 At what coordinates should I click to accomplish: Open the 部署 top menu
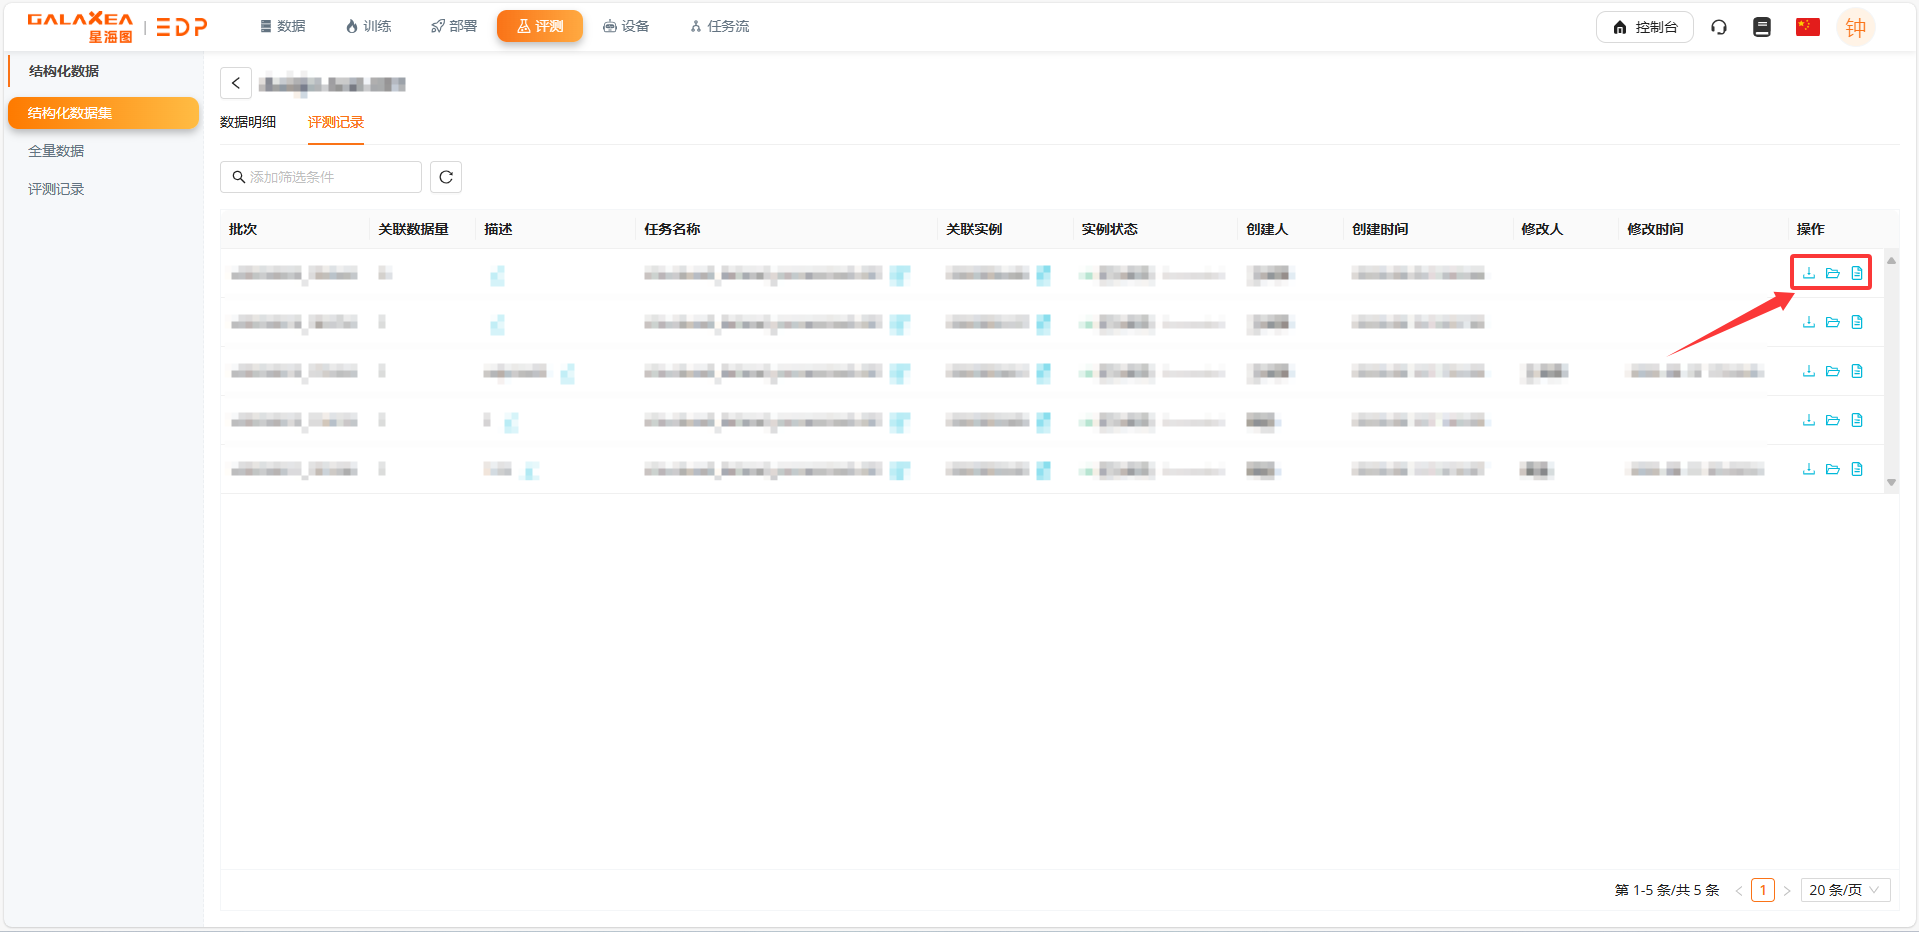[x=454, y=26]
